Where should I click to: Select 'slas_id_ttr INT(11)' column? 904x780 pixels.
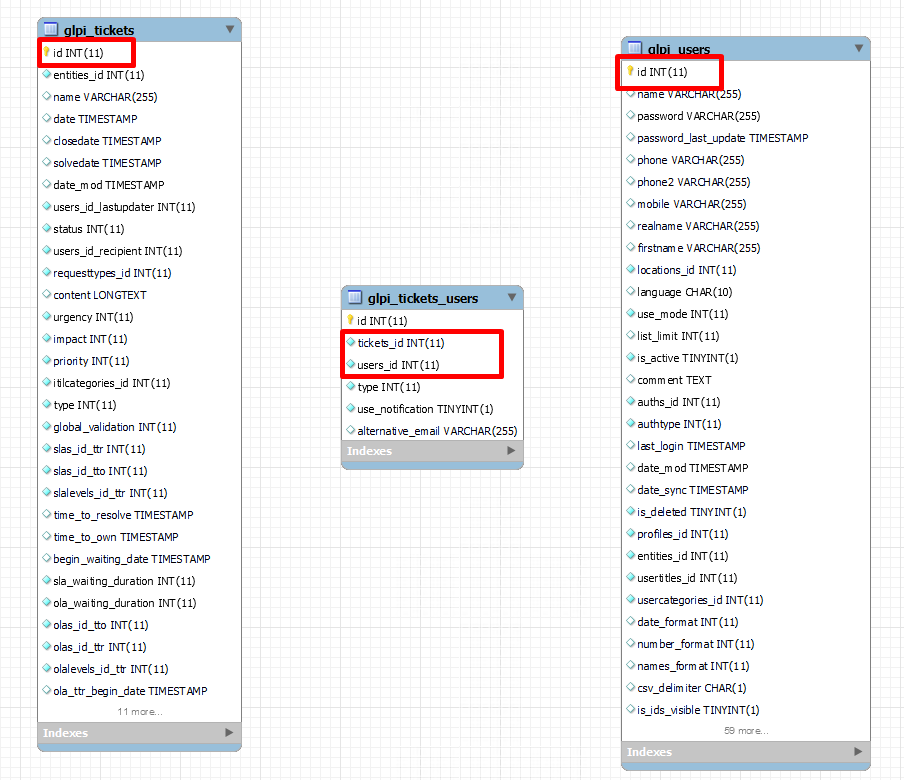point(99,449)
